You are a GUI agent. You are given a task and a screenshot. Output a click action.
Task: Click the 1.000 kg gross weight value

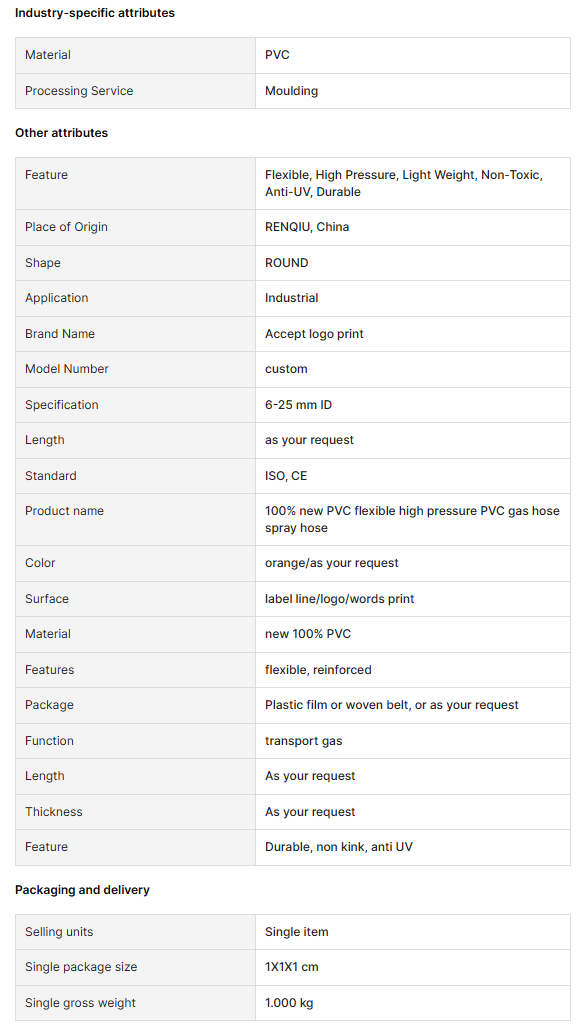point(289,1003)
